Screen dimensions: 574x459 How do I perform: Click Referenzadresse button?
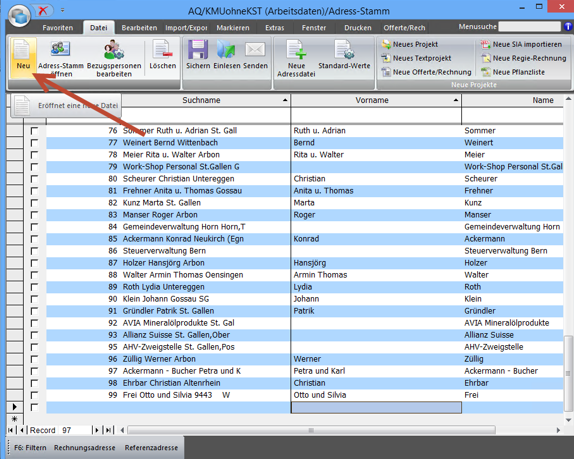pos(151,448)
